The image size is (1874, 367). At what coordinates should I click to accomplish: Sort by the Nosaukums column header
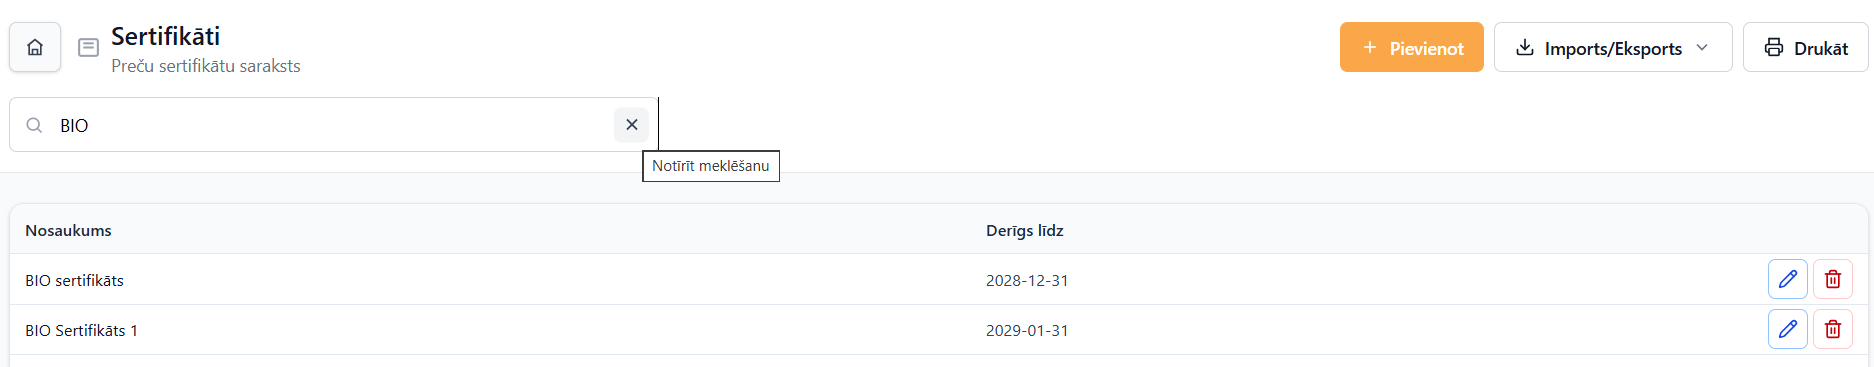(68, 230)
